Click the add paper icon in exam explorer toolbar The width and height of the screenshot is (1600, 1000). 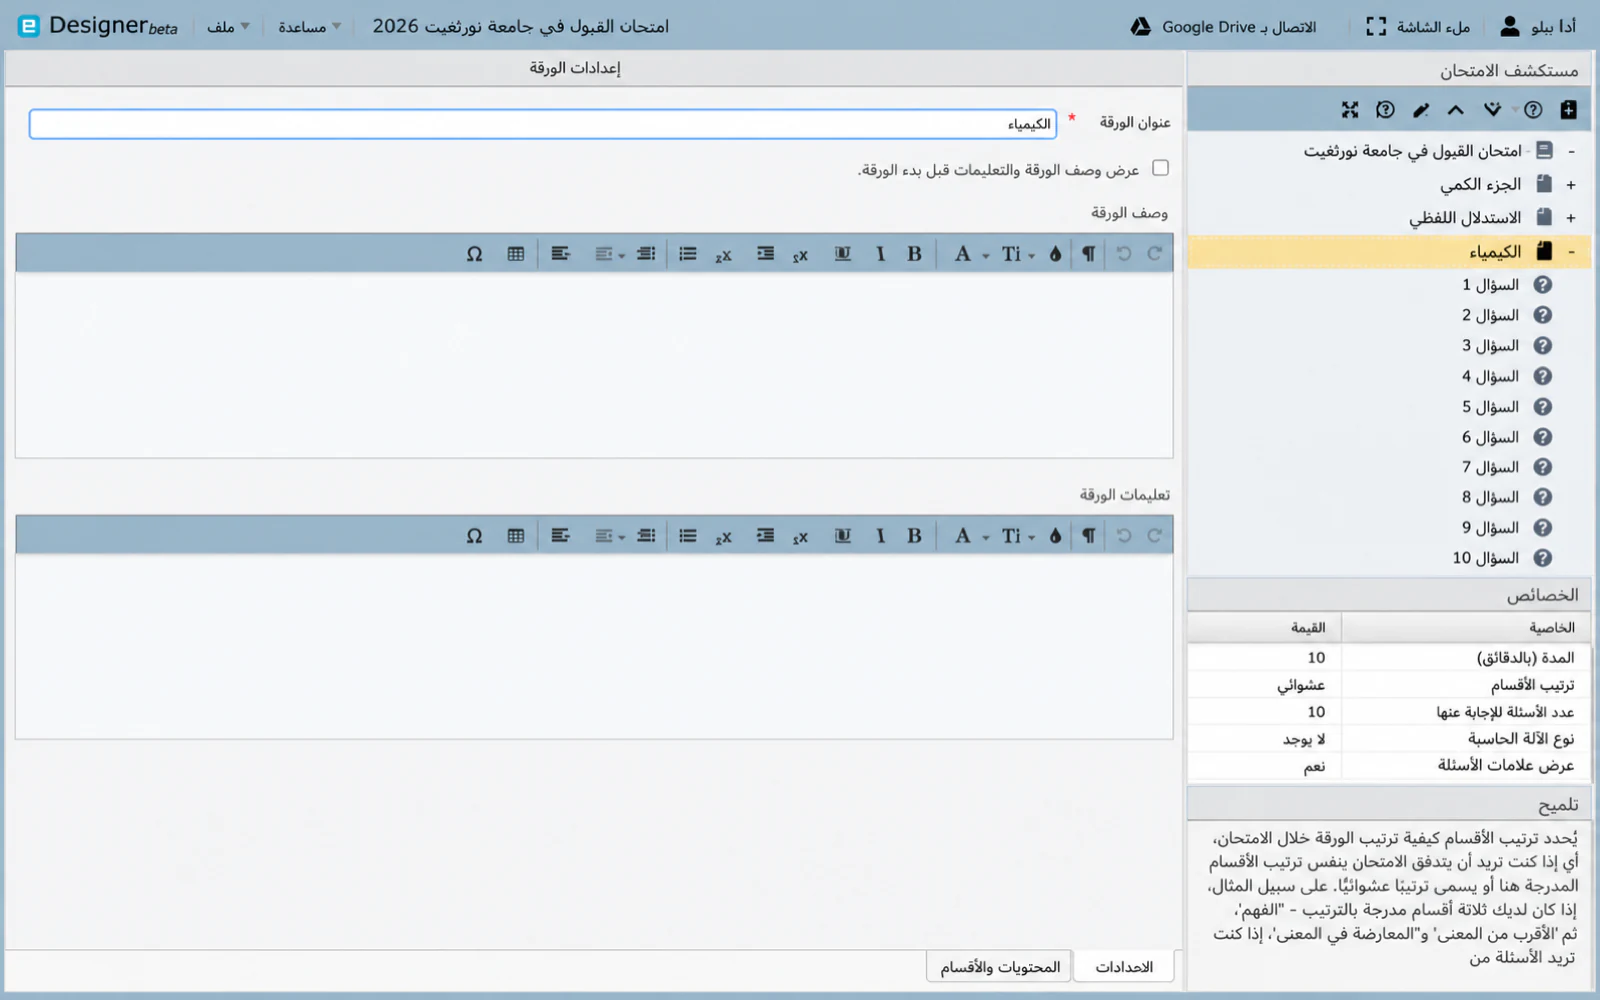point(1568,110)
